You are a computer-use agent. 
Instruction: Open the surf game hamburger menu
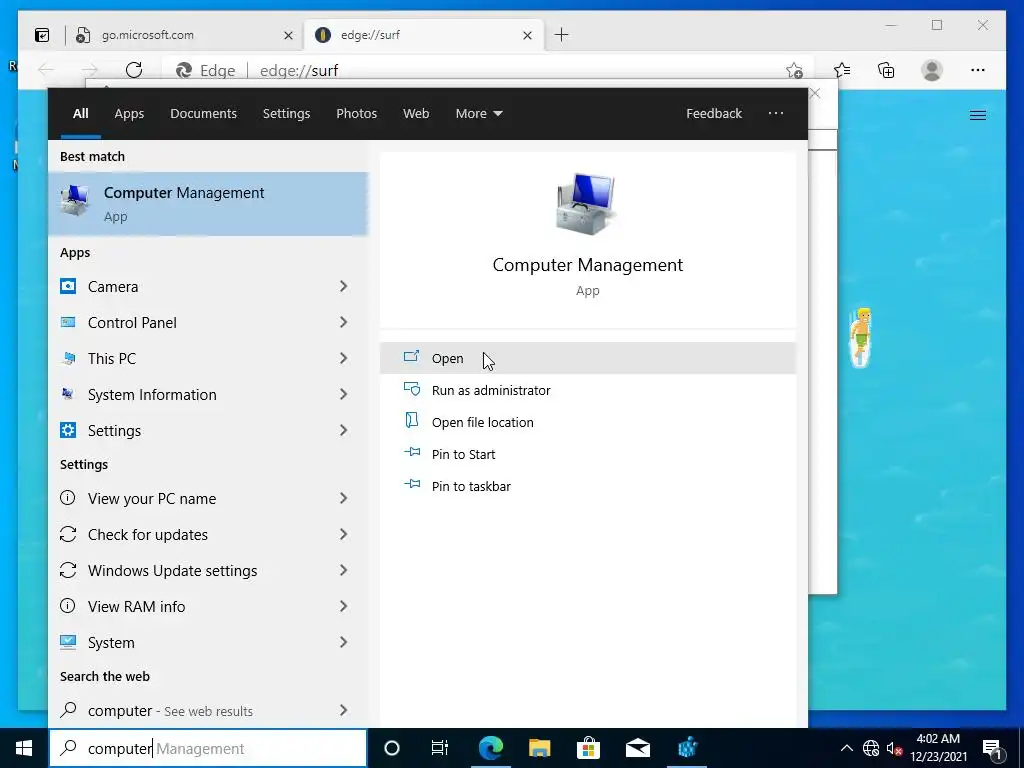(978, 116)
